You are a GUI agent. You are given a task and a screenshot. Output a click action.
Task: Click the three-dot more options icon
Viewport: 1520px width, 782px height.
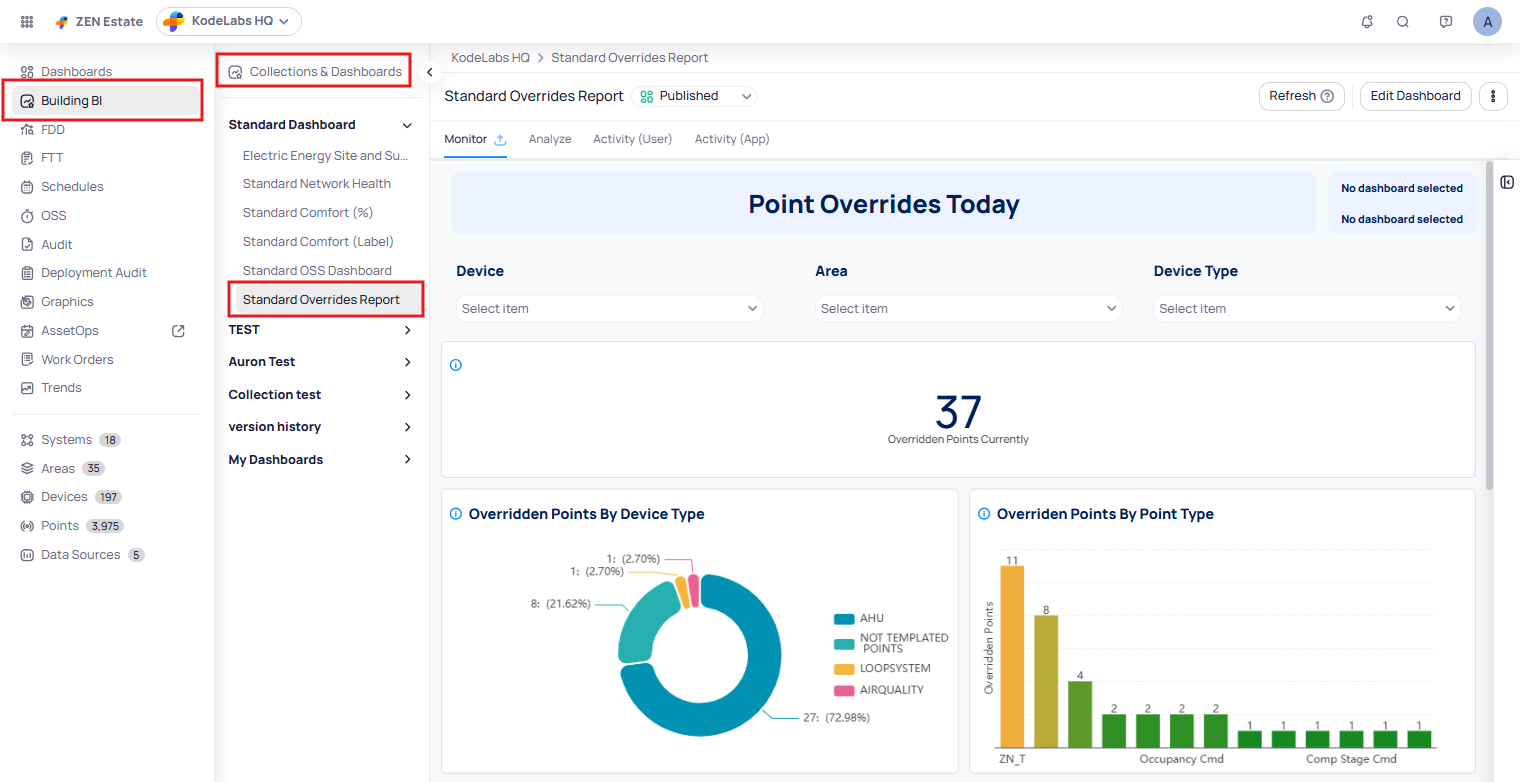(x=1493, y=96)
